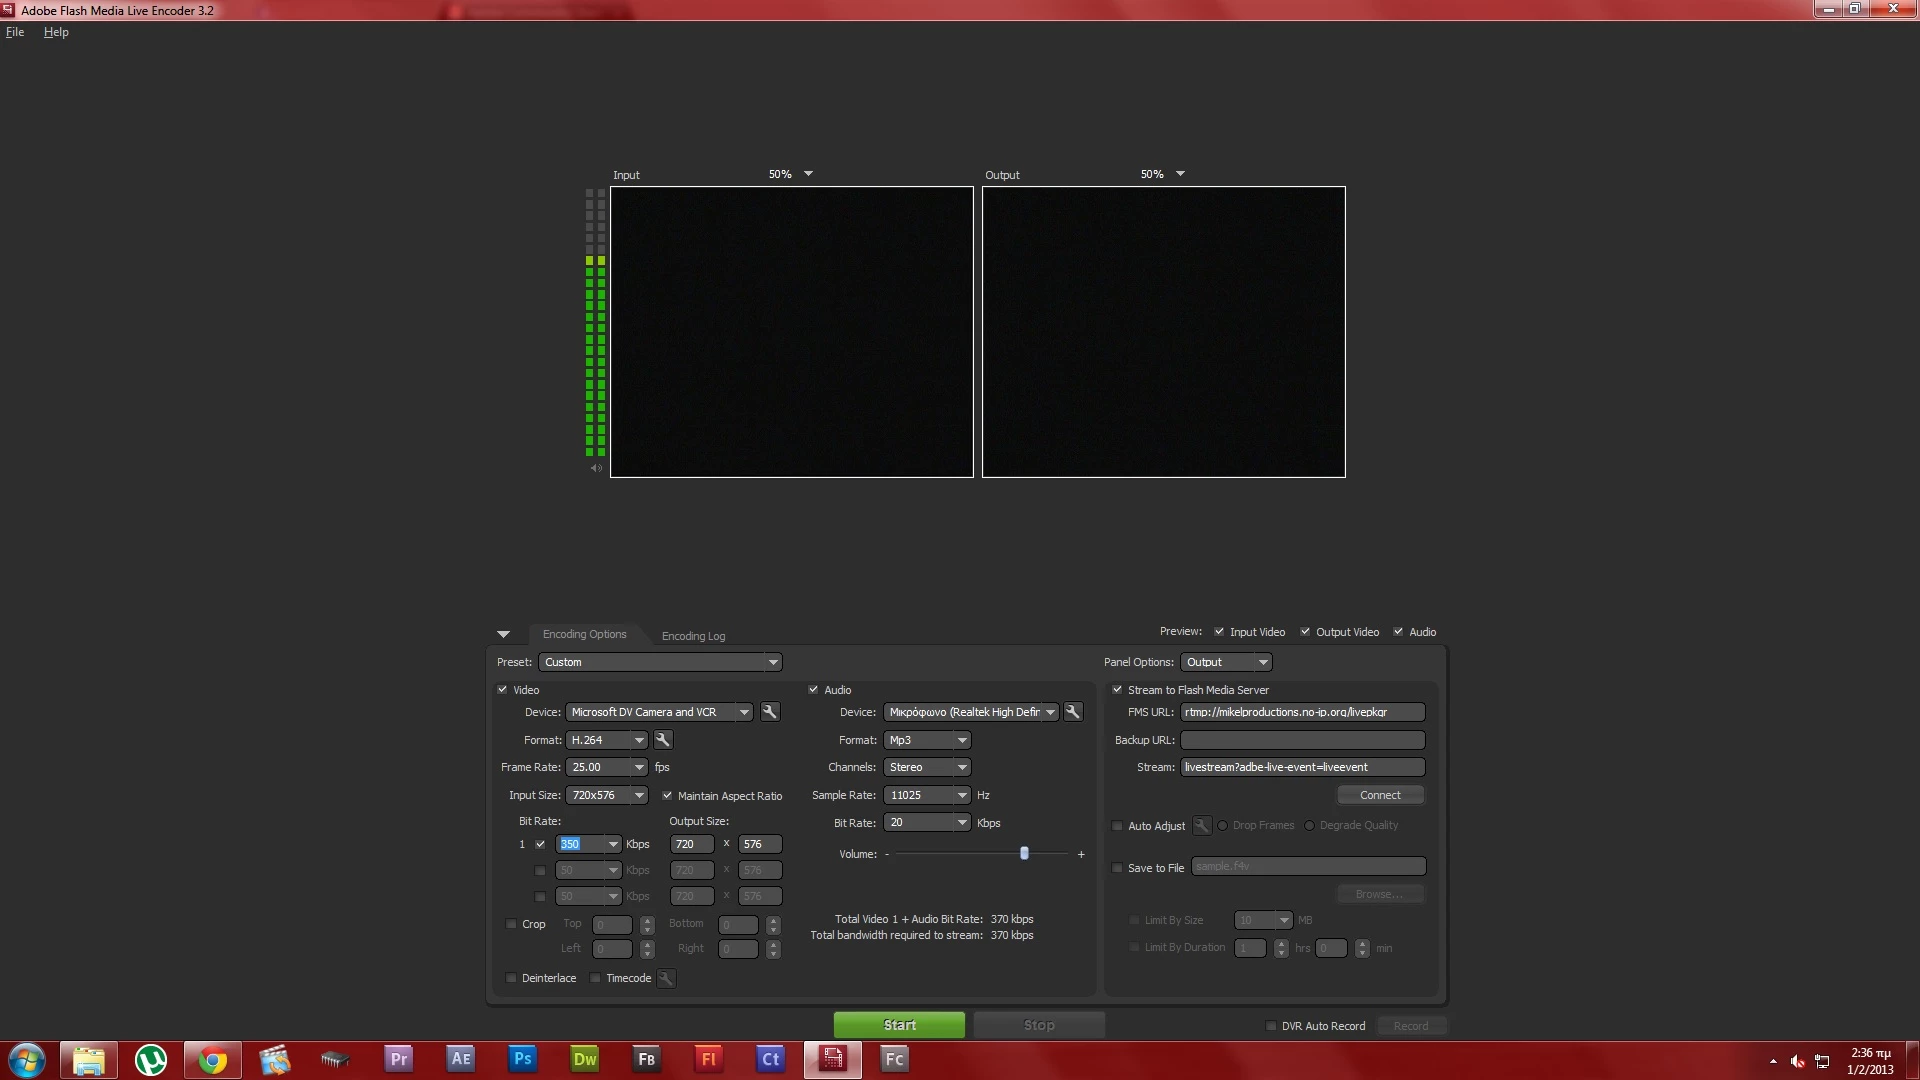This screenshot has width=1920, height=1080.
Task: Open Dreamweaver taskbar icon
Action: pos(584,1059)
